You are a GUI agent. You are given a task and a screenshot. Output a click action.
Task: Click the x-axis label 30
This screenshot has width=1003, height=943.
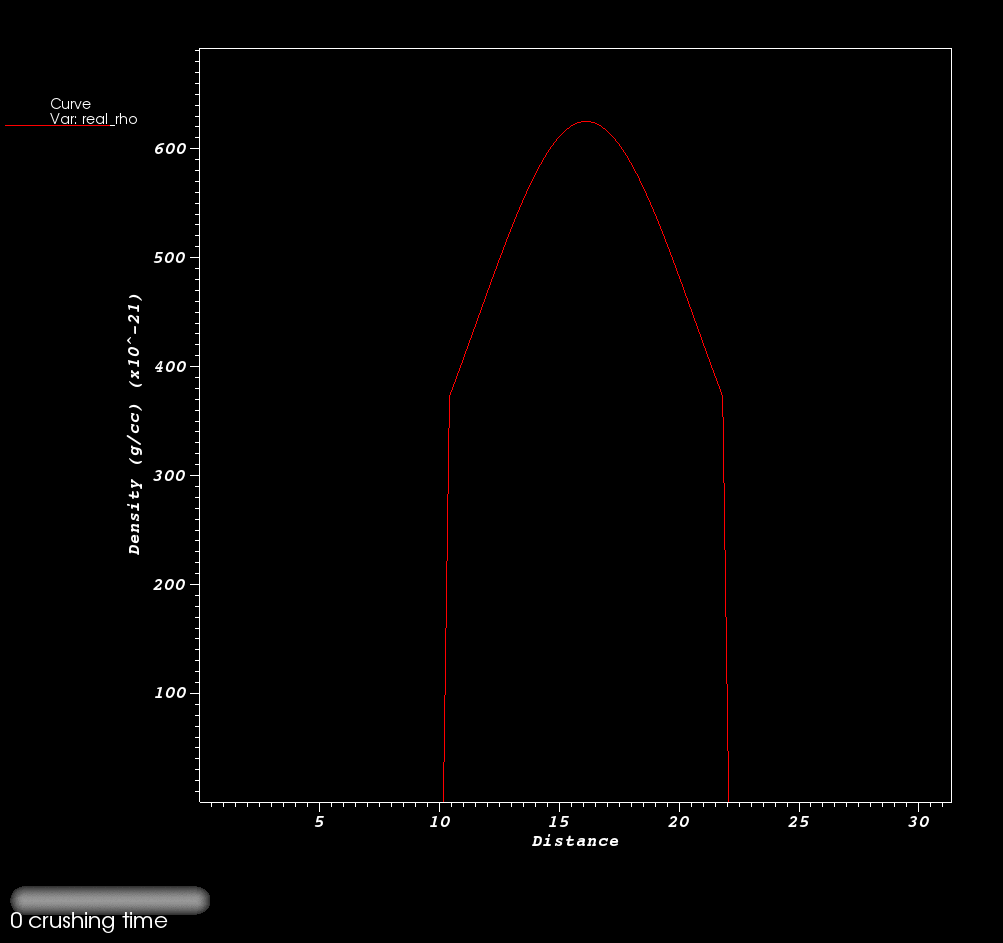coord(919,821)
